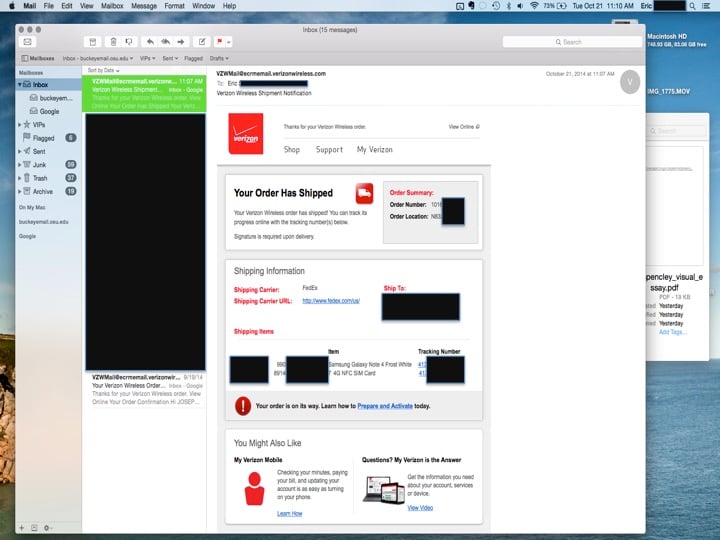Focus the Mail search field
This screenshot has width=720, height=540.
pos(572,42)
